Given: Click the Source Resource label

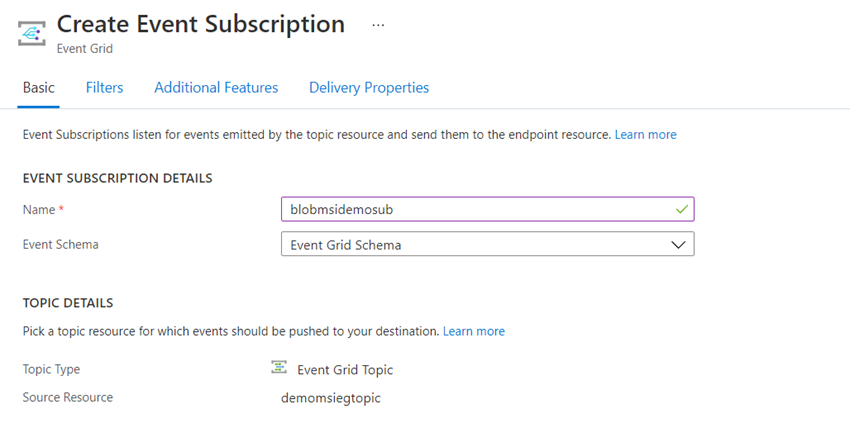Looking at the screenshot, I should (x=68, y=397).
